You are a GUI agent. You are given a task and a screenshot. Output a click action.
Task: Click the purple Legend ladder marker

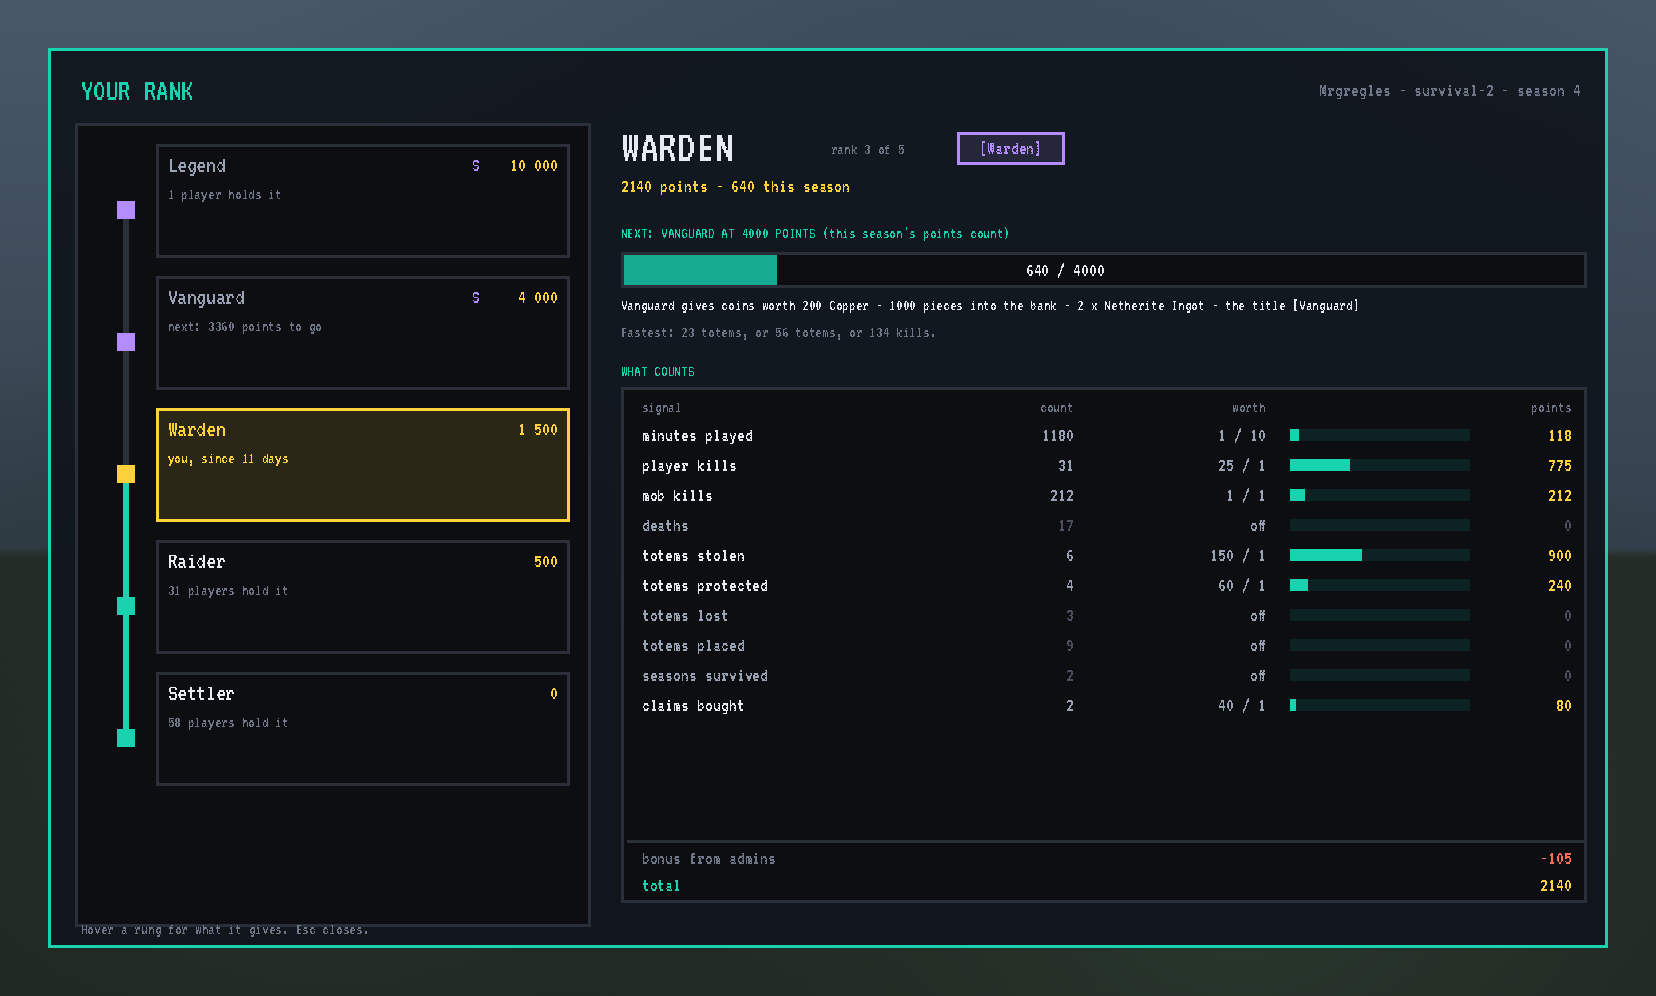(x=126, y=210)
